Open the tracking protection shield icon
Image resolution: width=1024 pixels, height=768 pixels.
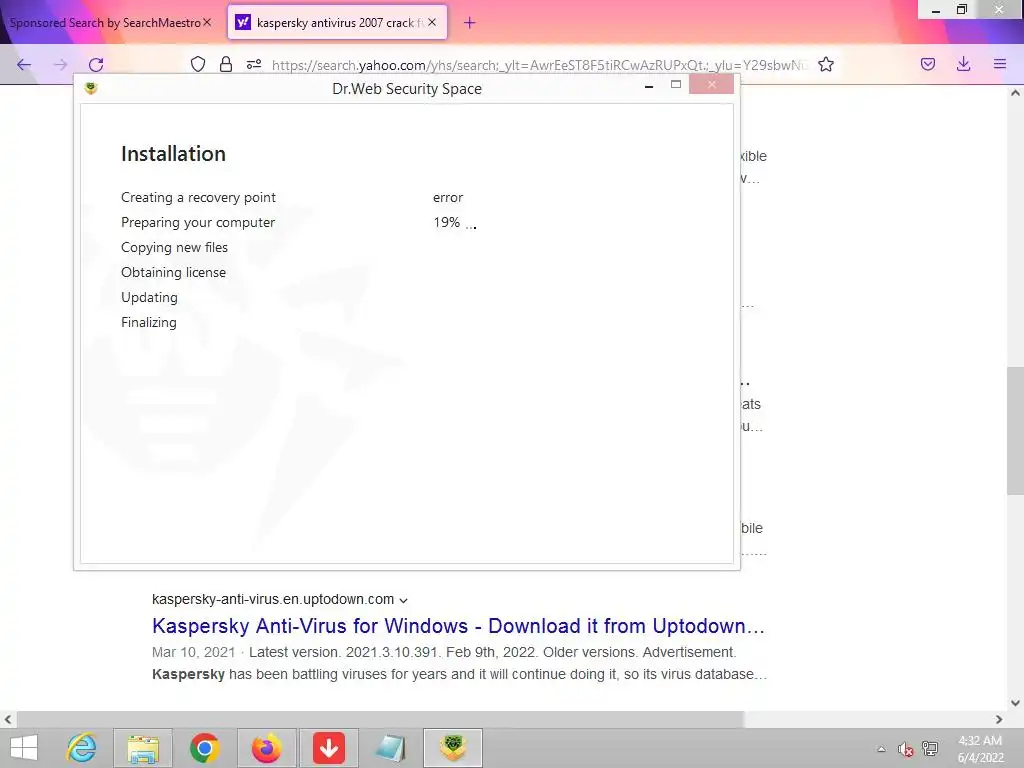(198, 64)
